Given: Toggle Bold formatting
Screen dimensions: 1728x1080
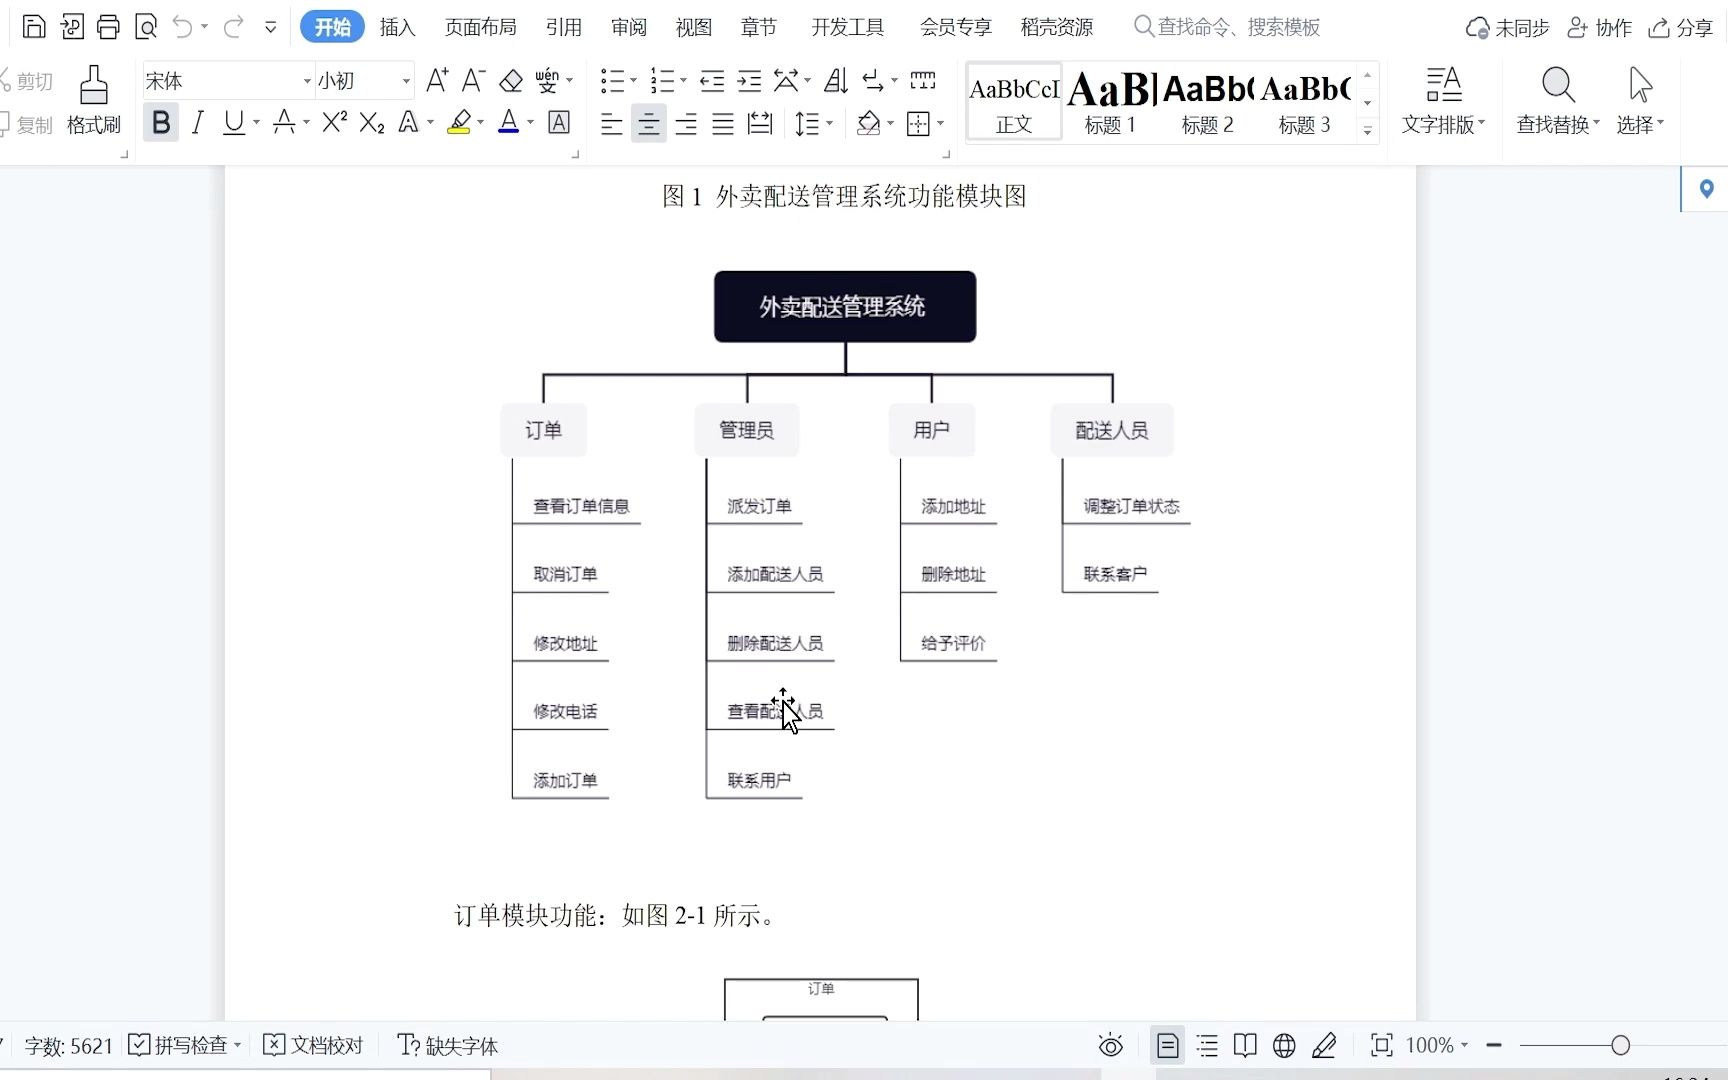Looking at the screenshot, I should pyautogui.click(x=160, y=123).
